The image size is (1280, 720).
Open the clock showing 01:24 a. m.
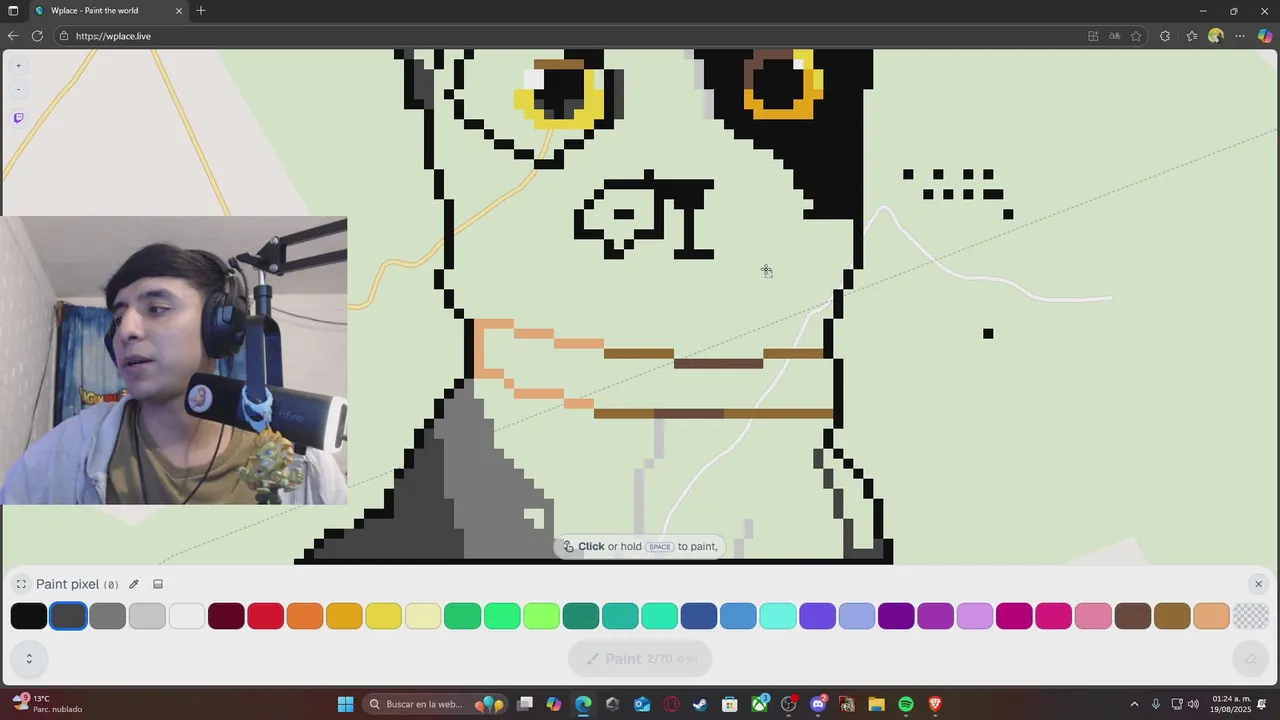[1231, 704]
